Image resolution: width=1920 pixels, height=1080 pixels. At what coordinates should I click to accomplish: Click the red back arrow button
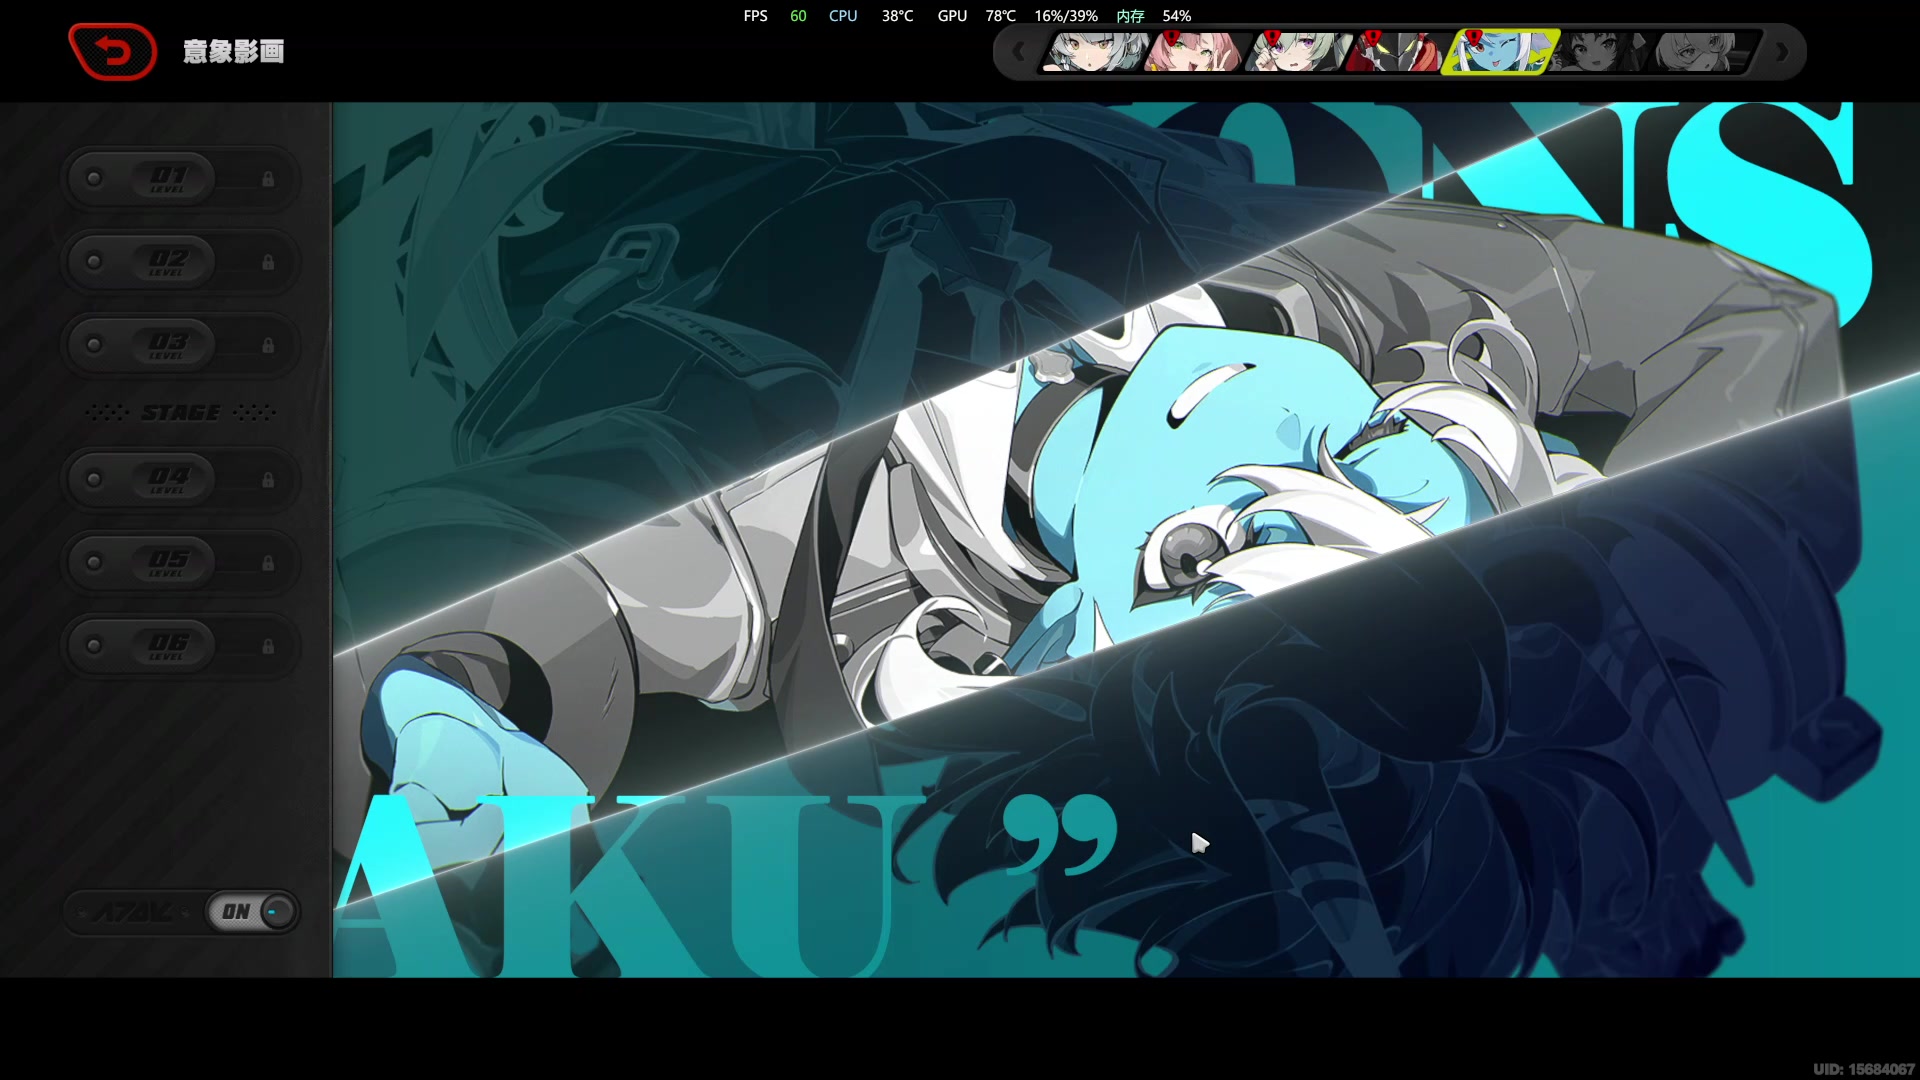tap(113, 51)
